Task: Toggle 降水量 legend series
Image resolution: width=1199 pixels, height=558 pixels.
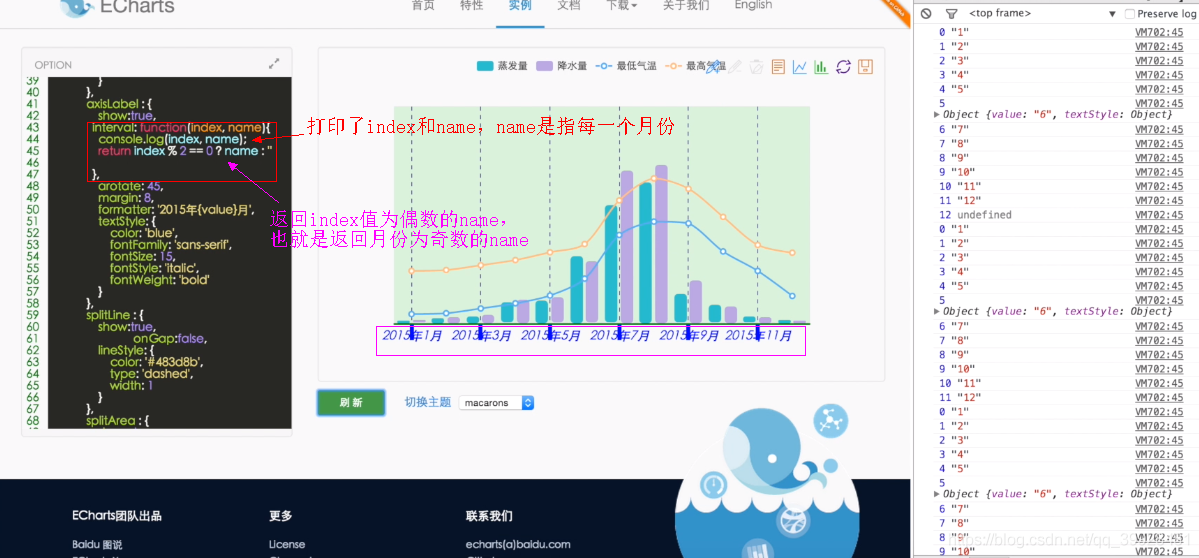Action: click(x=562, y=66)
